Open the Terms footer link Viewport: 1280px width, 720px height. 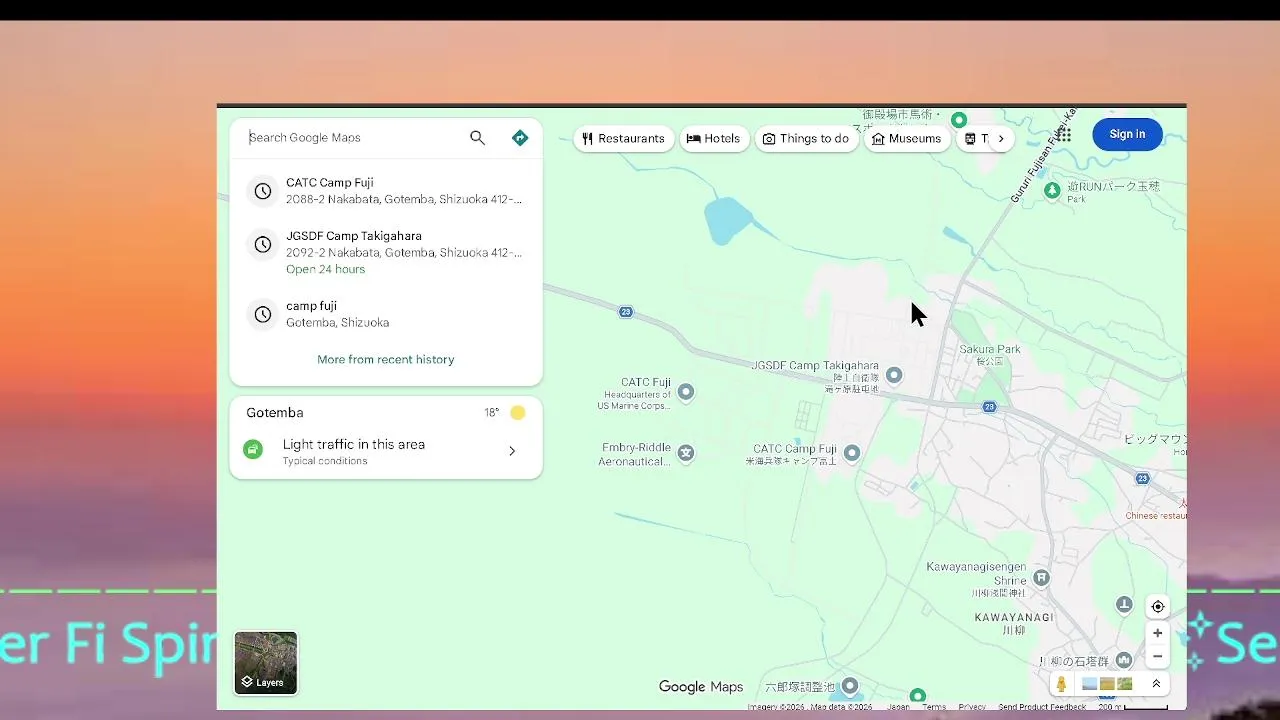(x=934, y=707)
